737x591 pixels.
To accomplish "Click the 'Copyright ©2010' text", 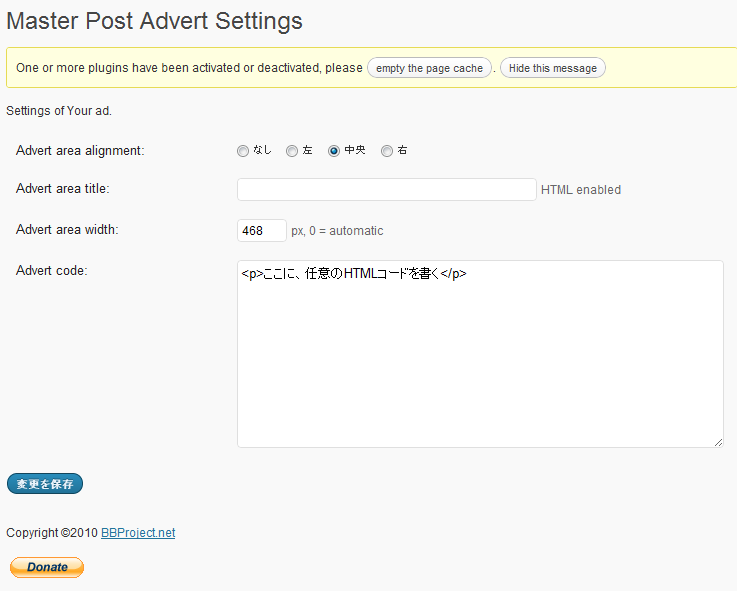I will (x=52, y=533).
